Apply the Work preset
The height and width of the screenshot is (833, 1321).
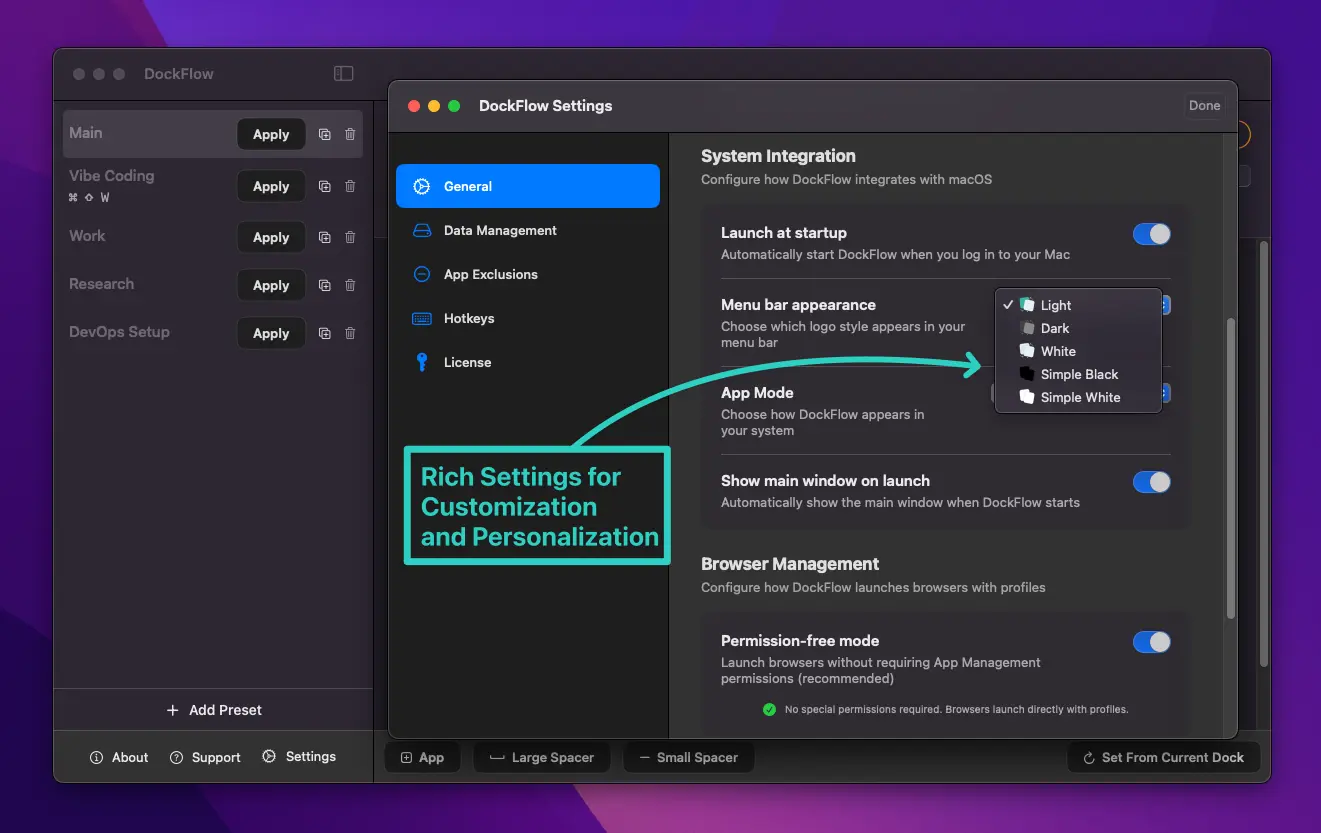271,237
